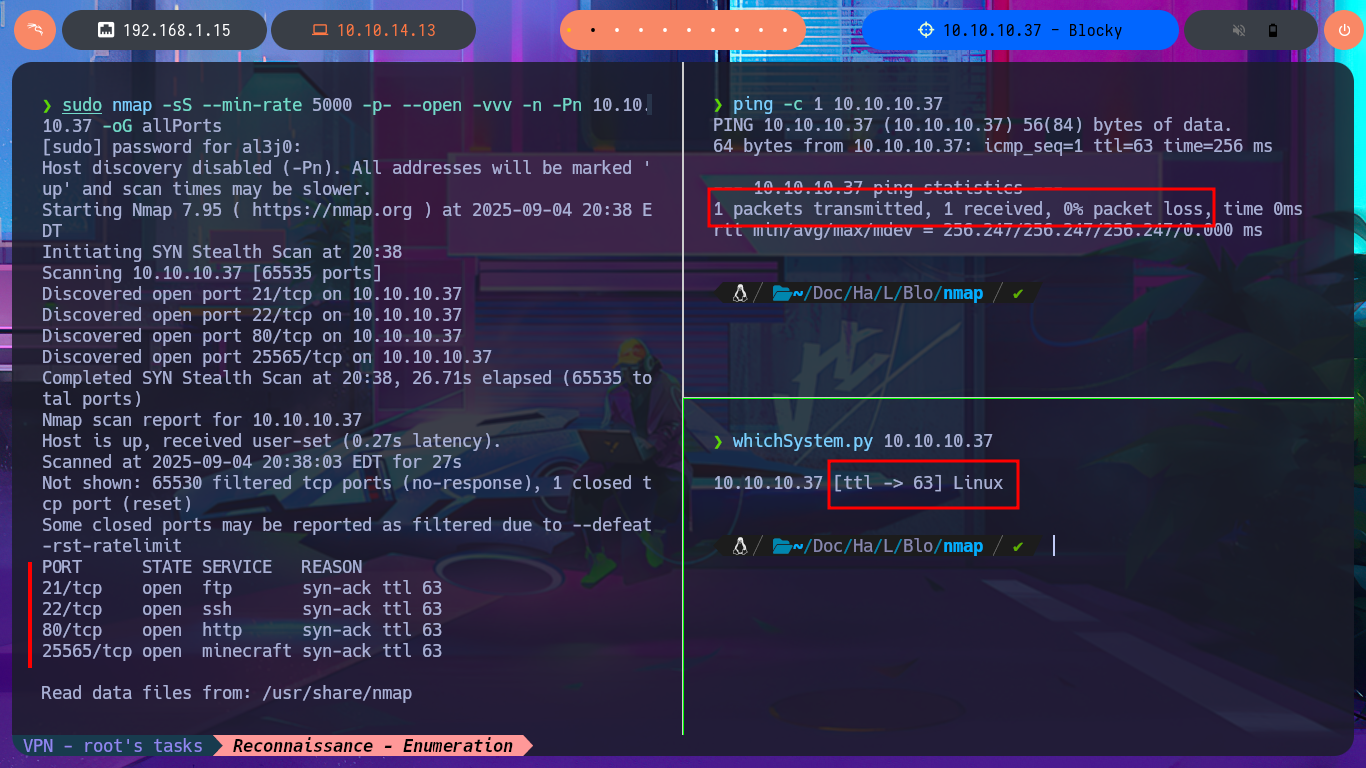Click the folder icon in upper-right prompt
Screen dimensions: 1366x768
(x=782, y=293)
